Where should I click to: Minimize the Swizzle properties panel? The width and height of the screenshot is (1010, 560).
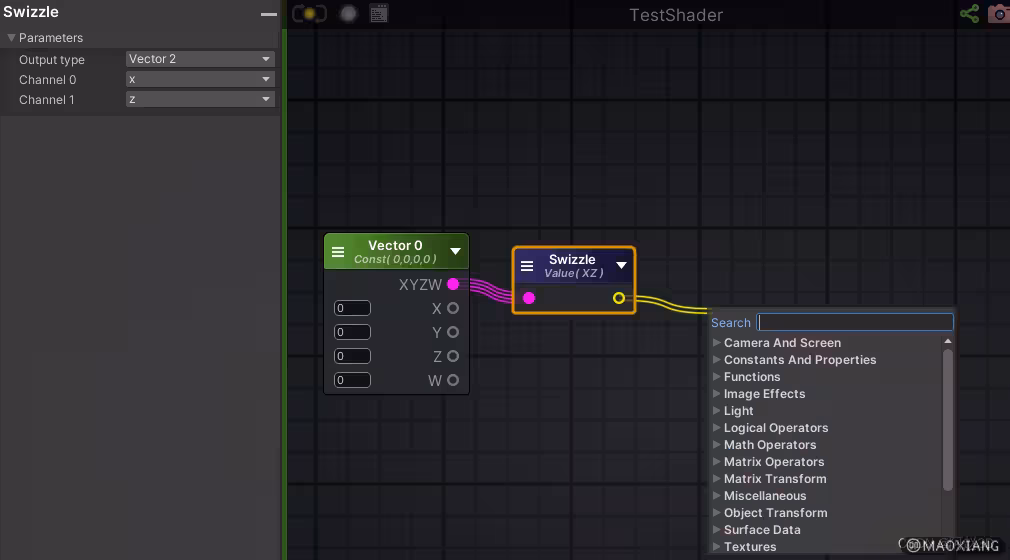point(268,14)
